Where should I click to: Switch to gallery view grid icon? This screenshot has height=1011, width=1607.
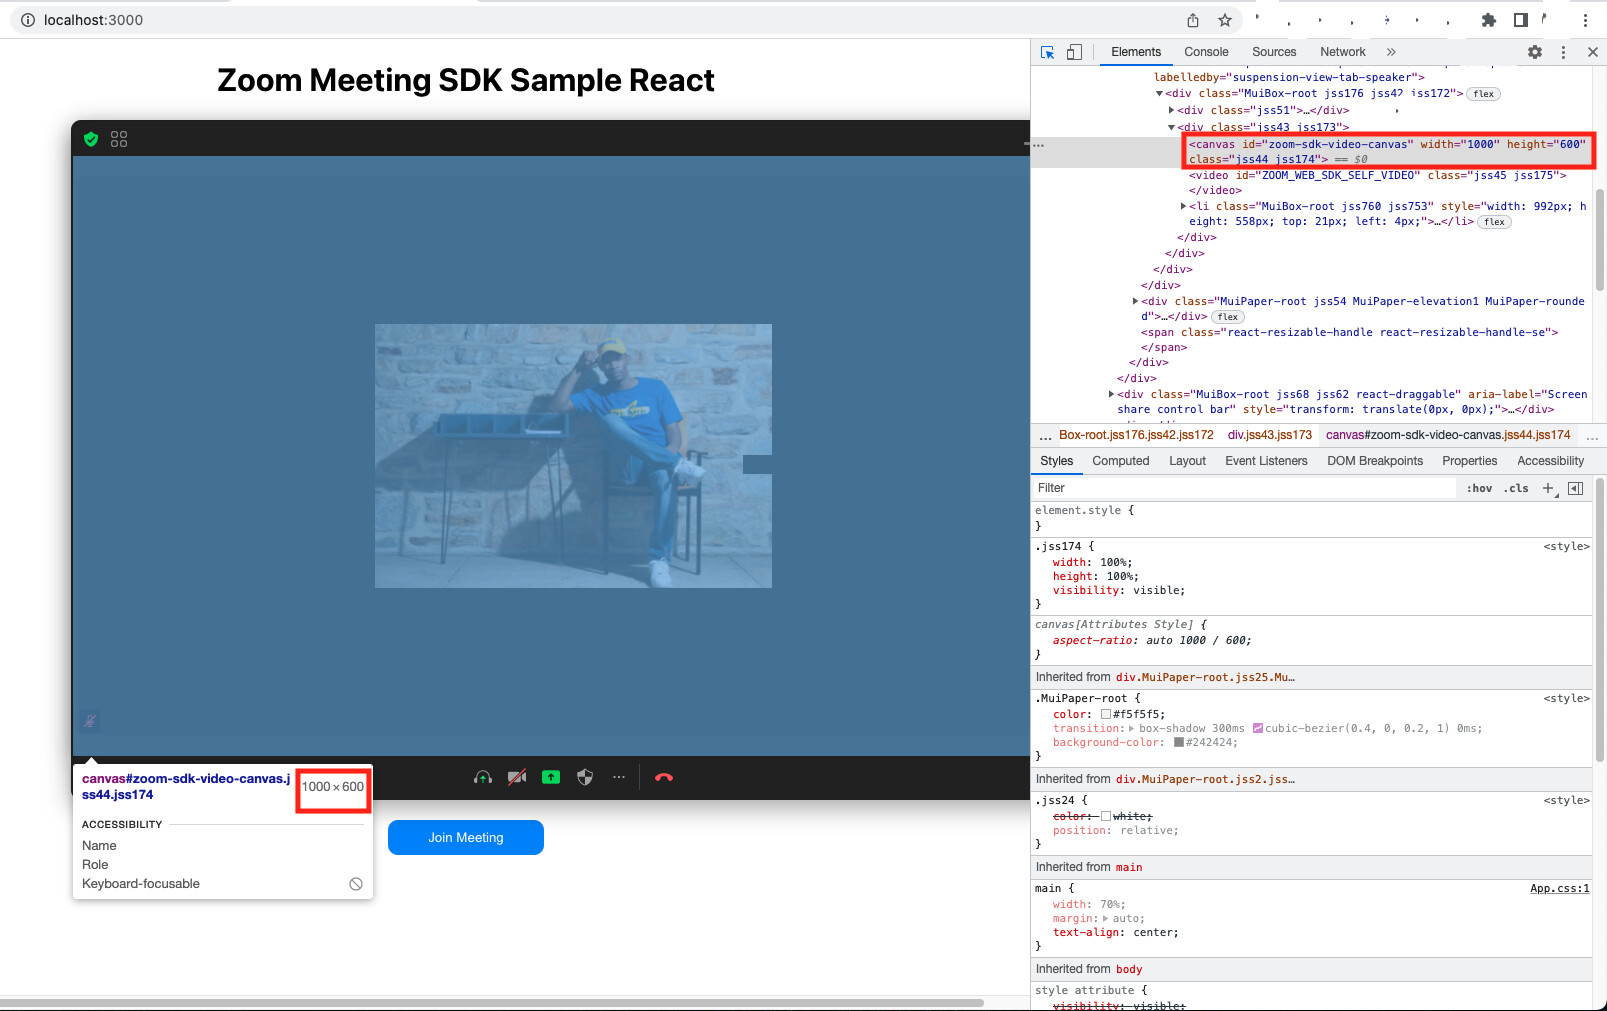point(119,139)
